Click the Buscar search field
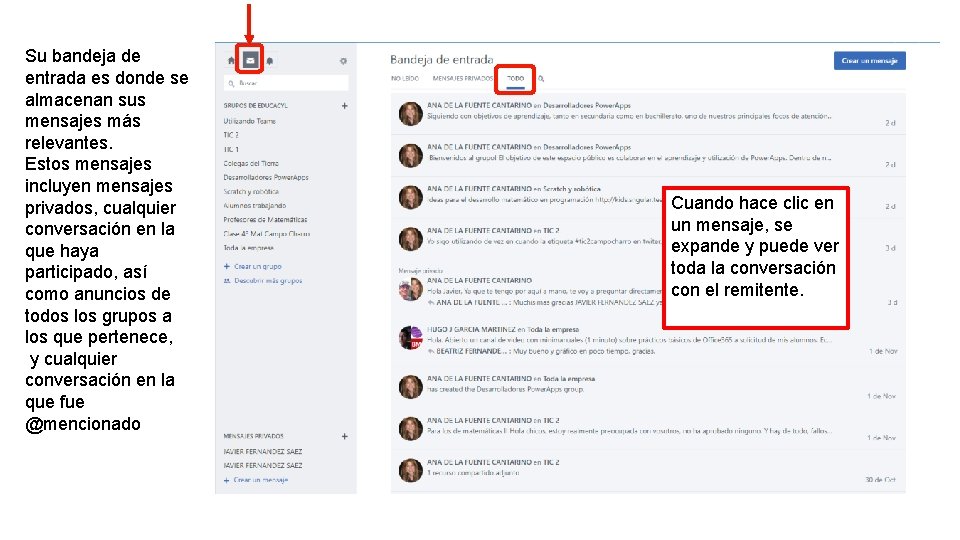 coord(287,83)
